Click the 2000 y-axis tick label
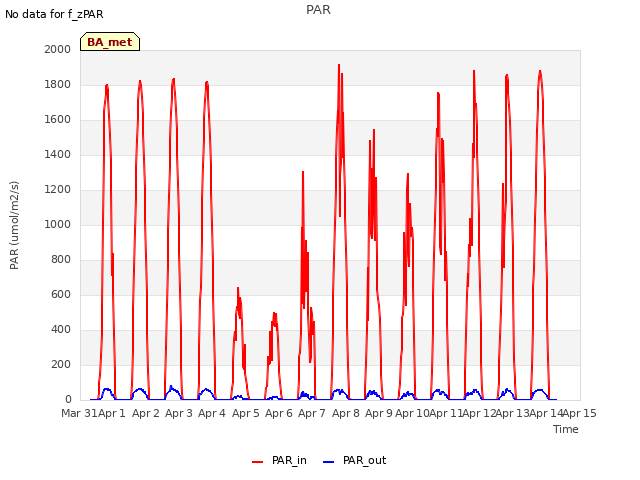The height and width of the screenshot is (480, 640). click(58, 49)
